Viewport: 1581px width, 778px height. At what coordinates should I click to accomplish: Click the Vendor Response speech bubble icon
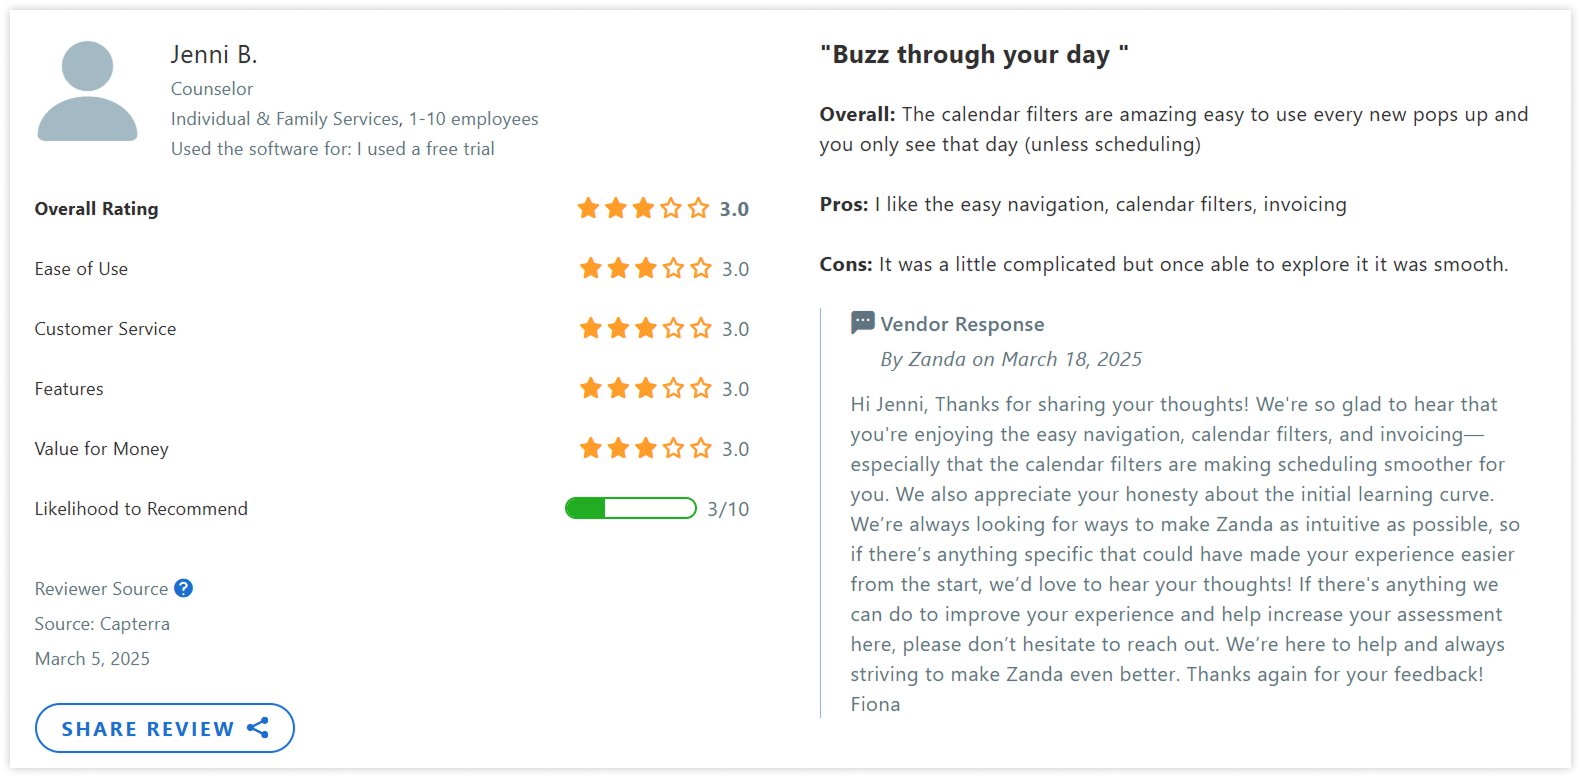[859, 322]
